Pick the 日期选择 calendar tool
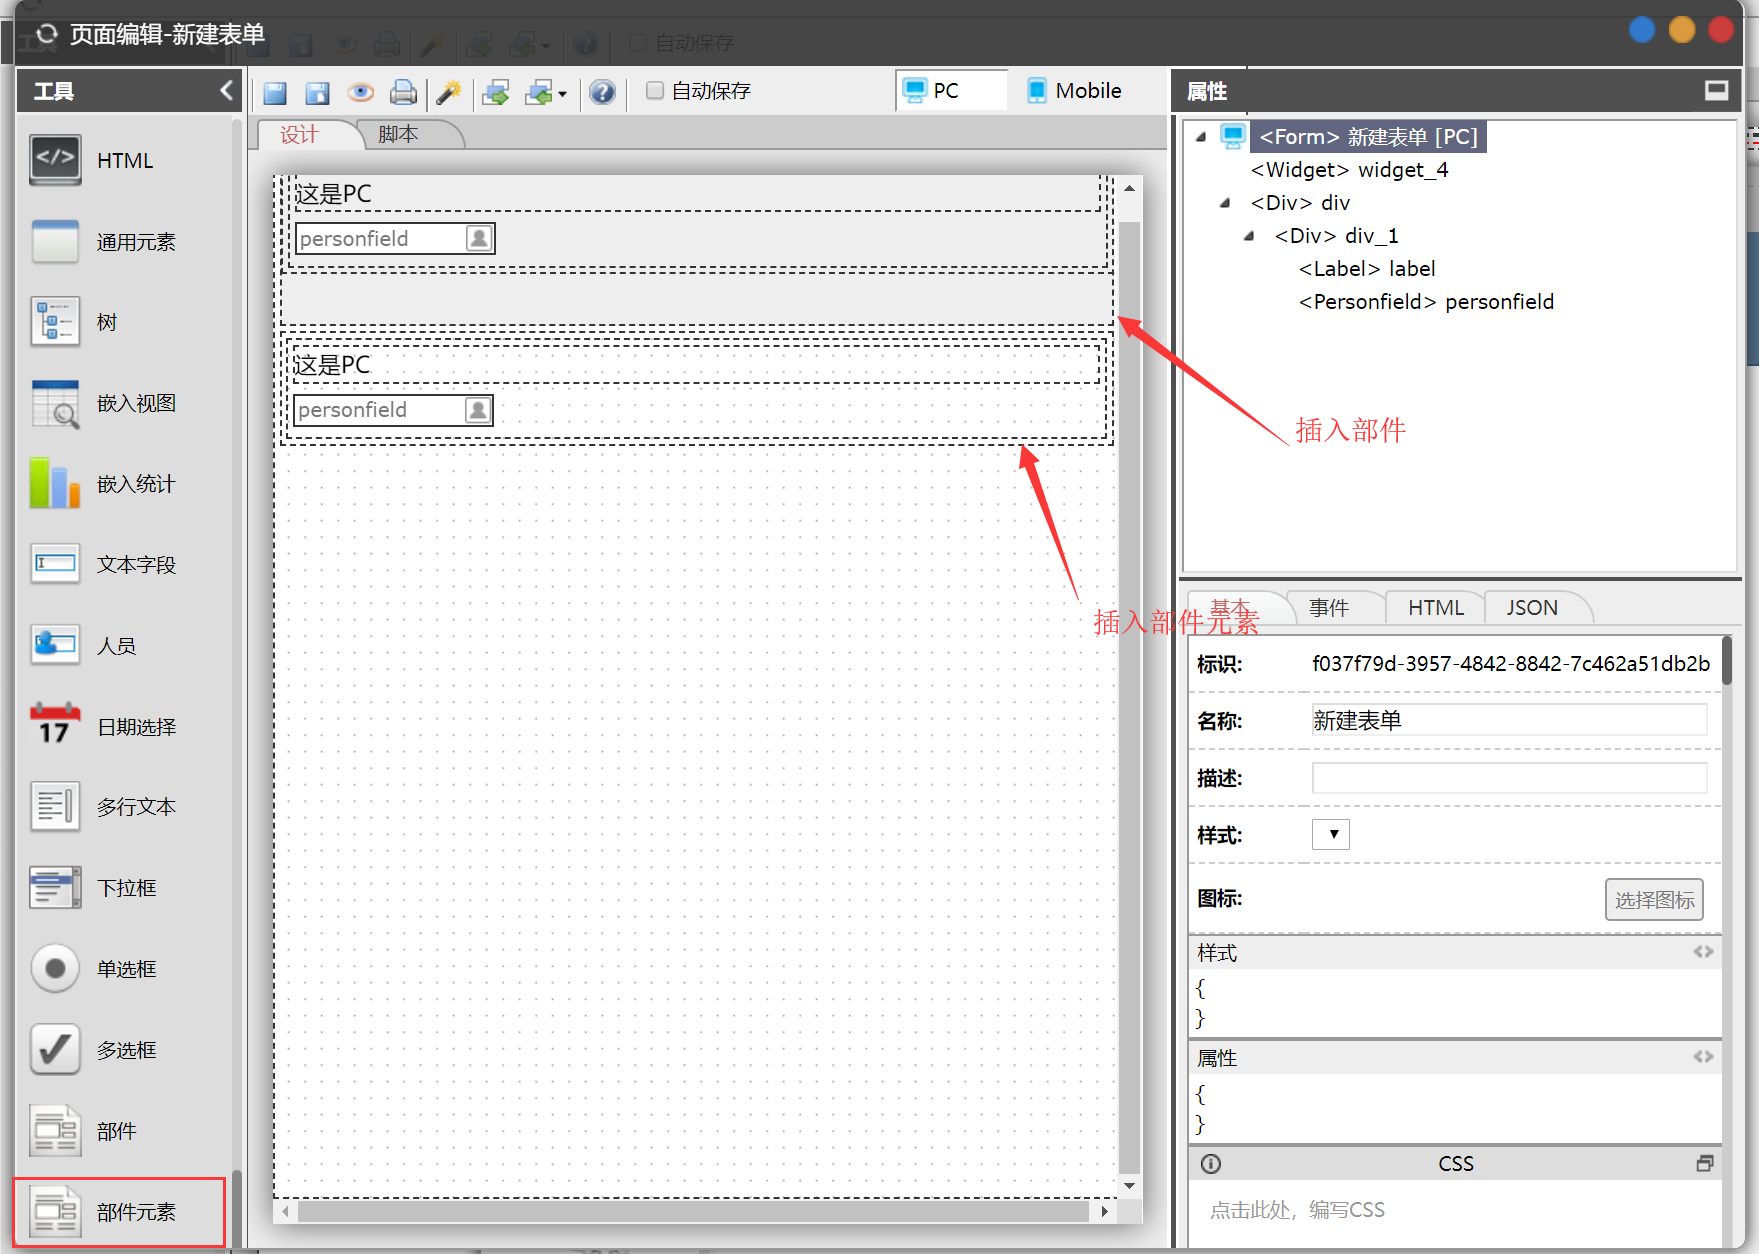1759x1254 pixels. pos(55,726)
